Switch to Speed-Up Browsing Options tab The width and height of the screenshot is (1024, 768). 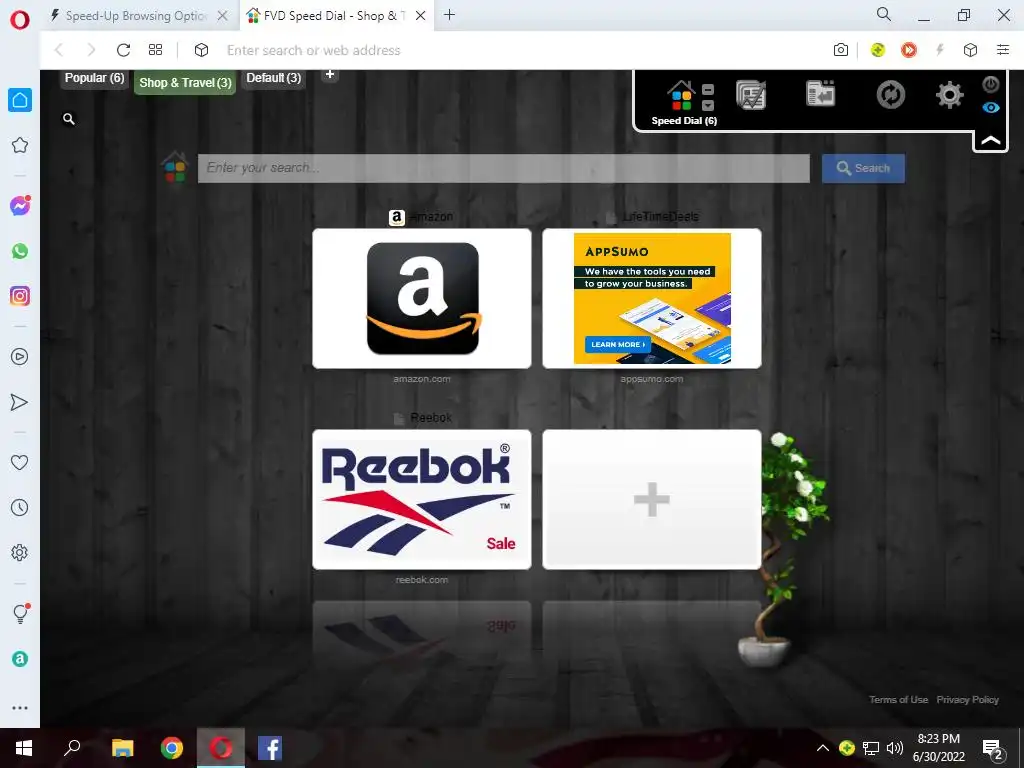click(136, 16)
